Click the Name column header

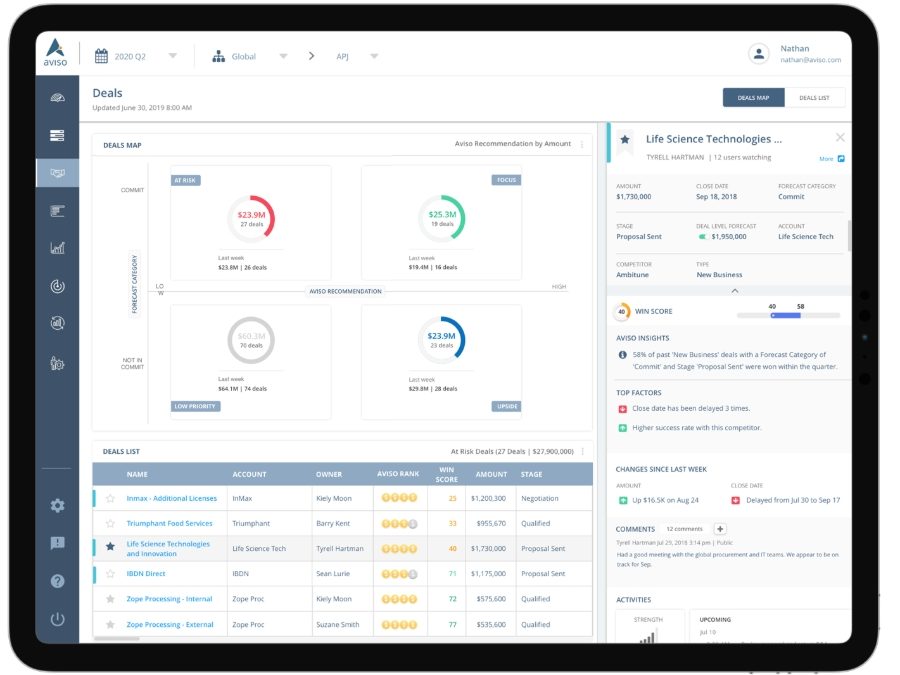137,475
